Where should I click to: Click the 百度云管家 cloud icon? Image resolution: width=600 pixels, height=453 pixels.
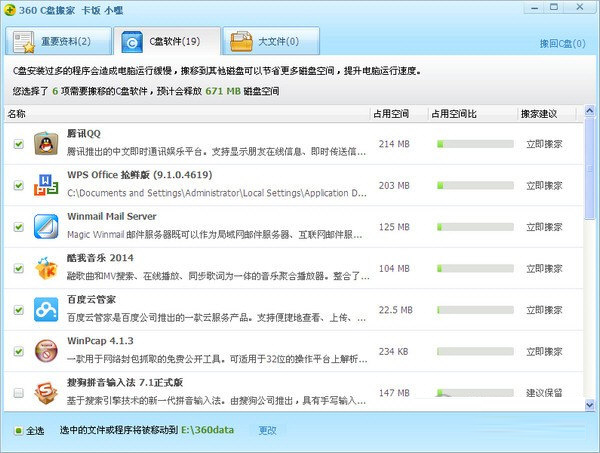47,309
